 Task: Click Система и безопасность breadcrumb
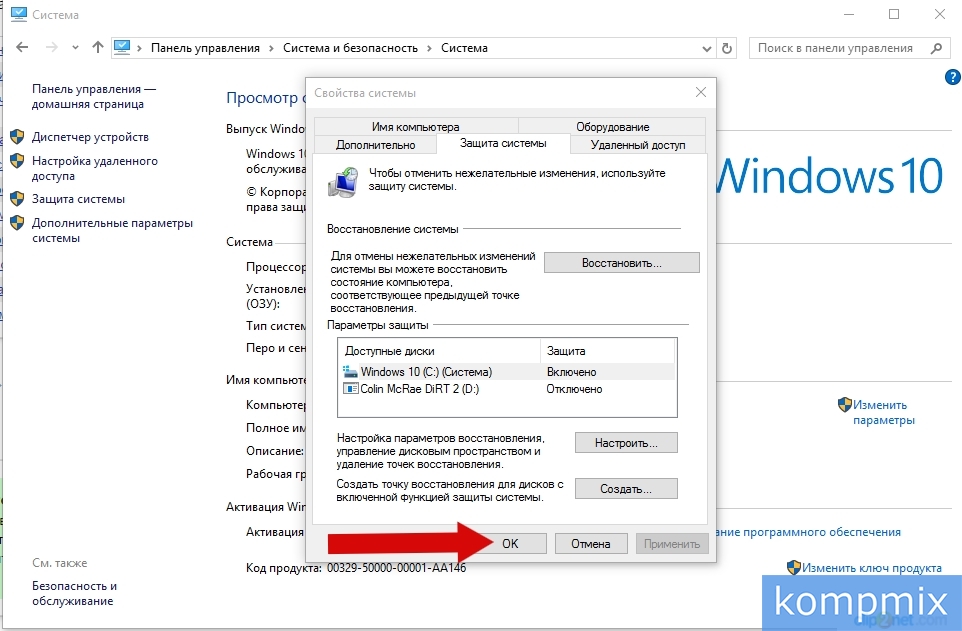[350, 48]
